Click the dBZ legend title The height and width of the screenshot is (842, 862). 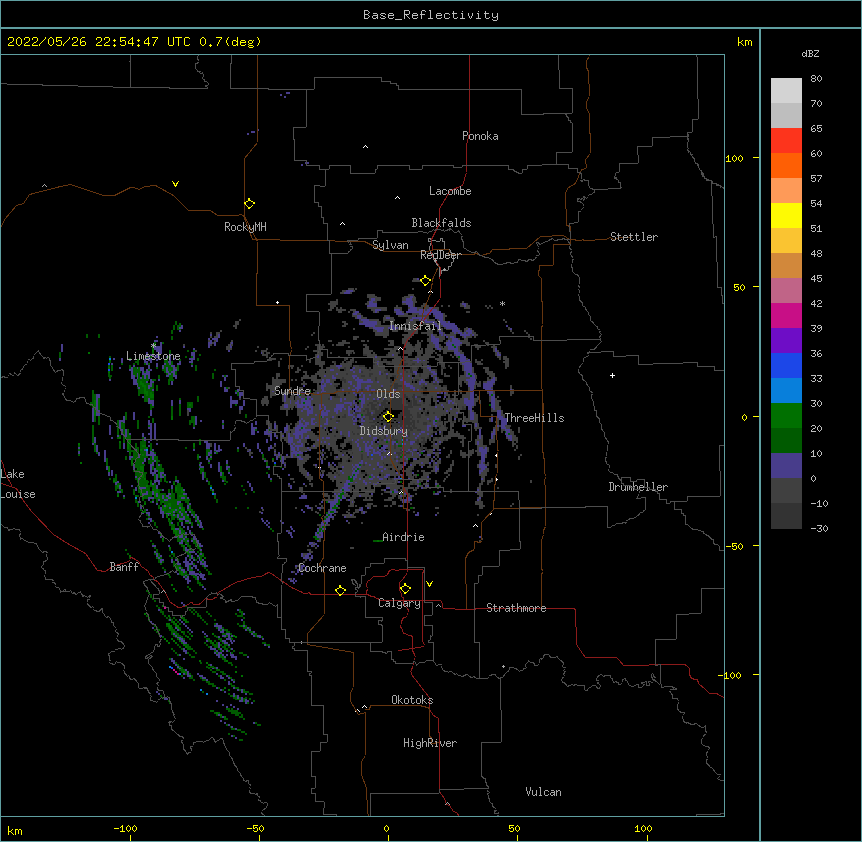point(810,54)
